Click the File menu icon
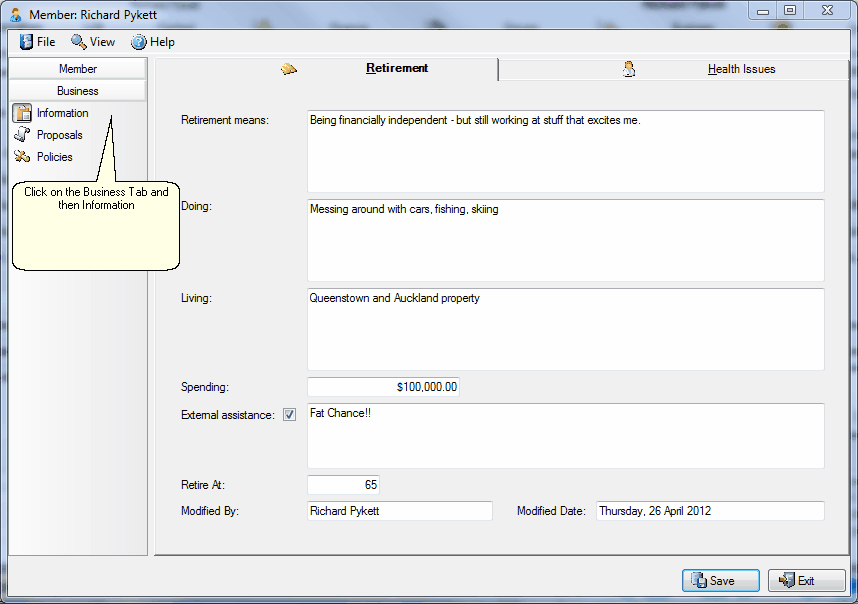The width and height of the screenshot is (858, 604). click(x=26, y=42)
